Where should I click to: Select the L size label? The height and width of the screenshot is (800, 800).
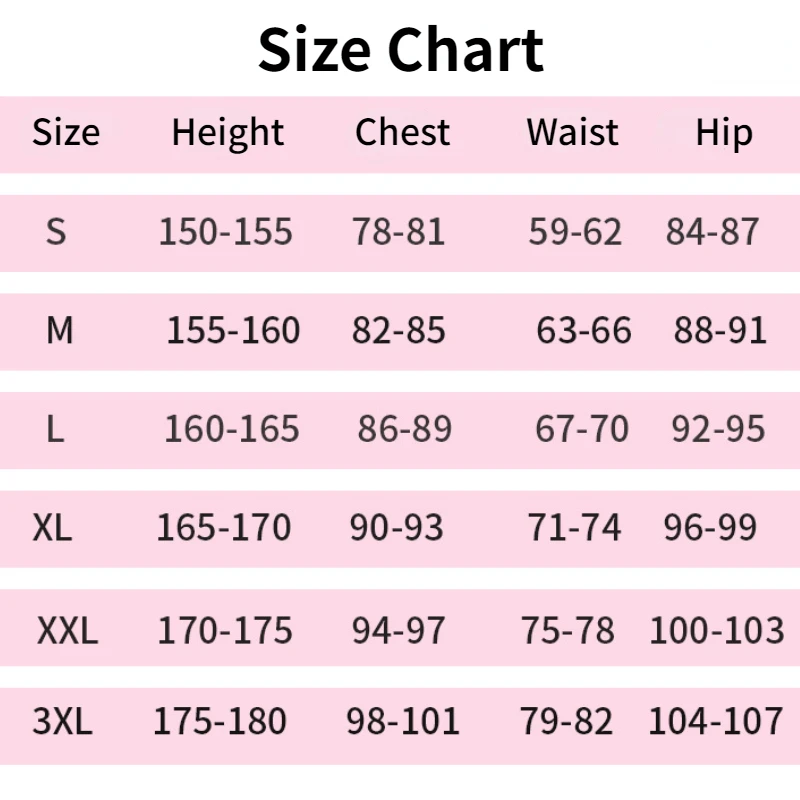(56, 430)
